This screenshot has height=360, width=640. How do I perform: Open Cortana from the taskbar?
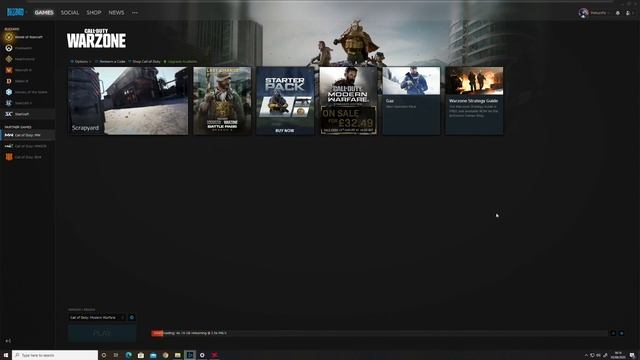pyautogui.click(x=104, y=355)
